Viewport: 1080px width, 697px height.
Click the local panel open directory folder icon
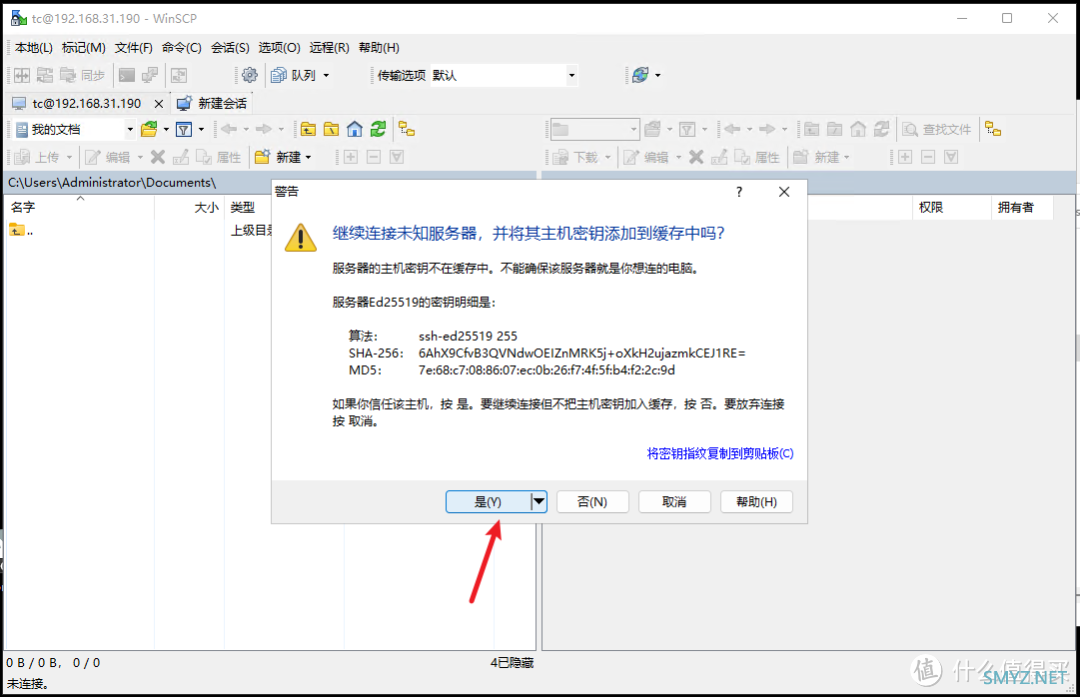coord(149,129)
